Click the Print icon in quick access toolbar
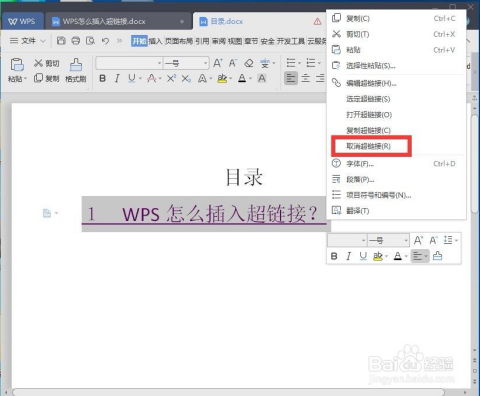 point(76,41)
